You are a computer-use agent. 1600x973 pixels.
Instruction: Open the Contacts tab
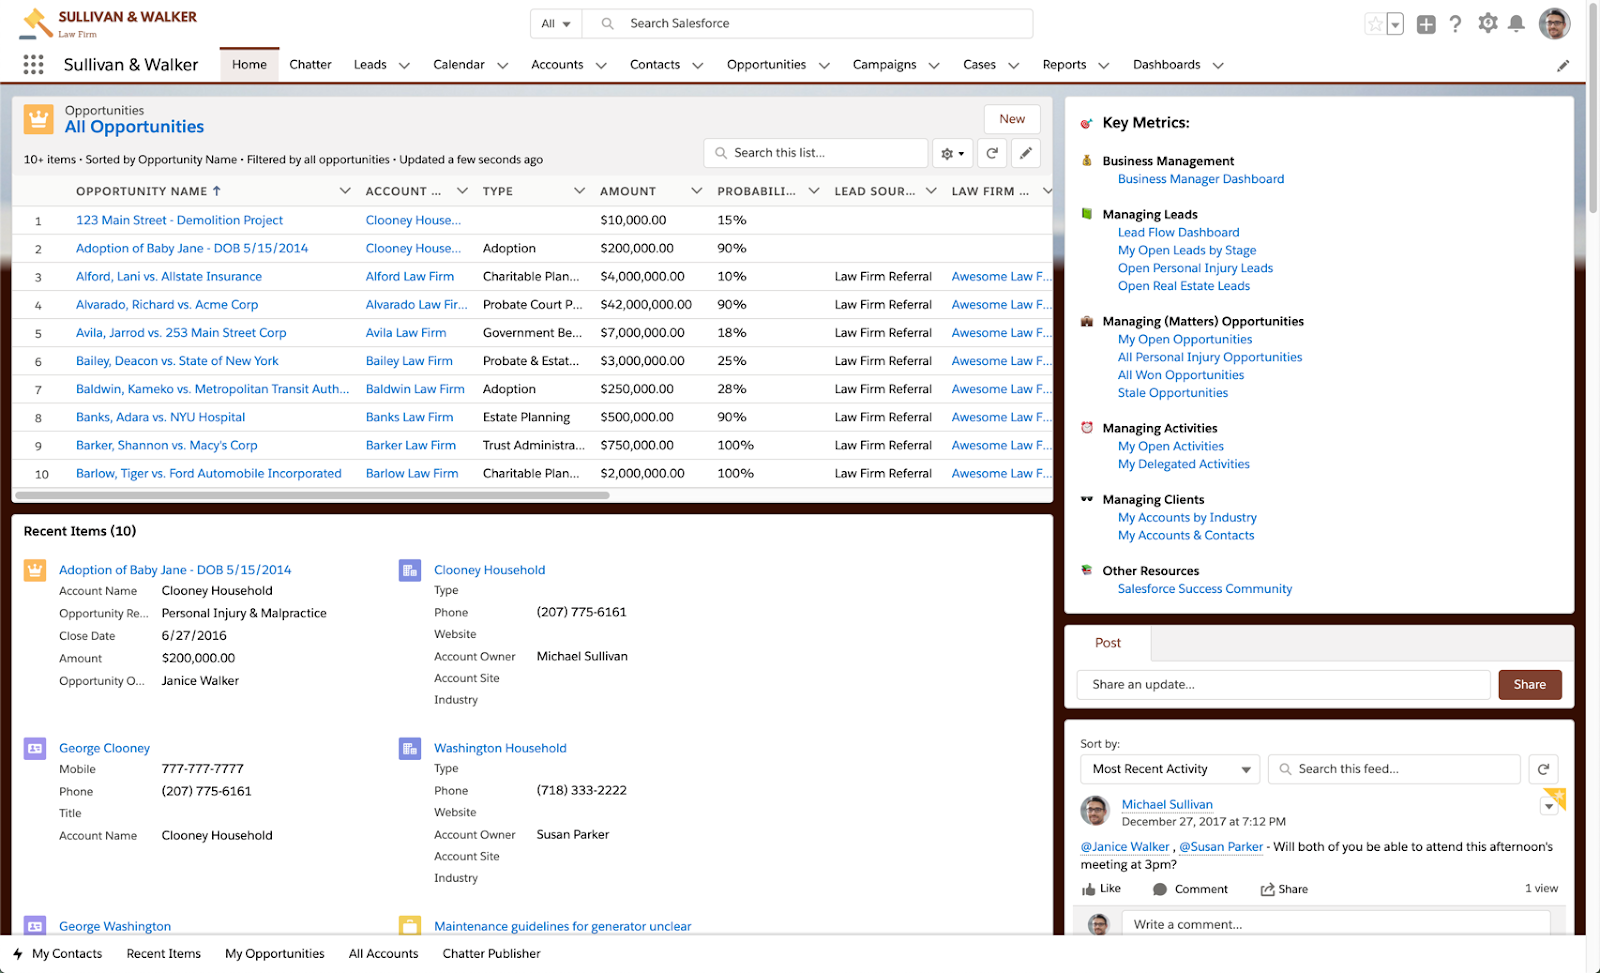(655, 65)
